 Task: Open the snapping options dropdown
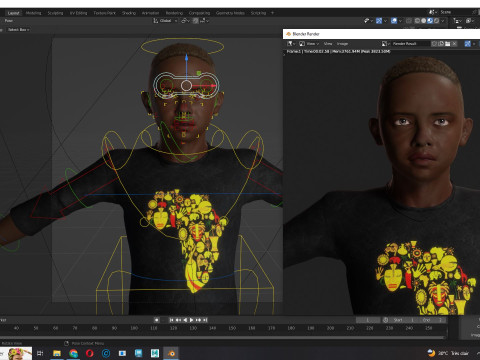pos(204,21)
